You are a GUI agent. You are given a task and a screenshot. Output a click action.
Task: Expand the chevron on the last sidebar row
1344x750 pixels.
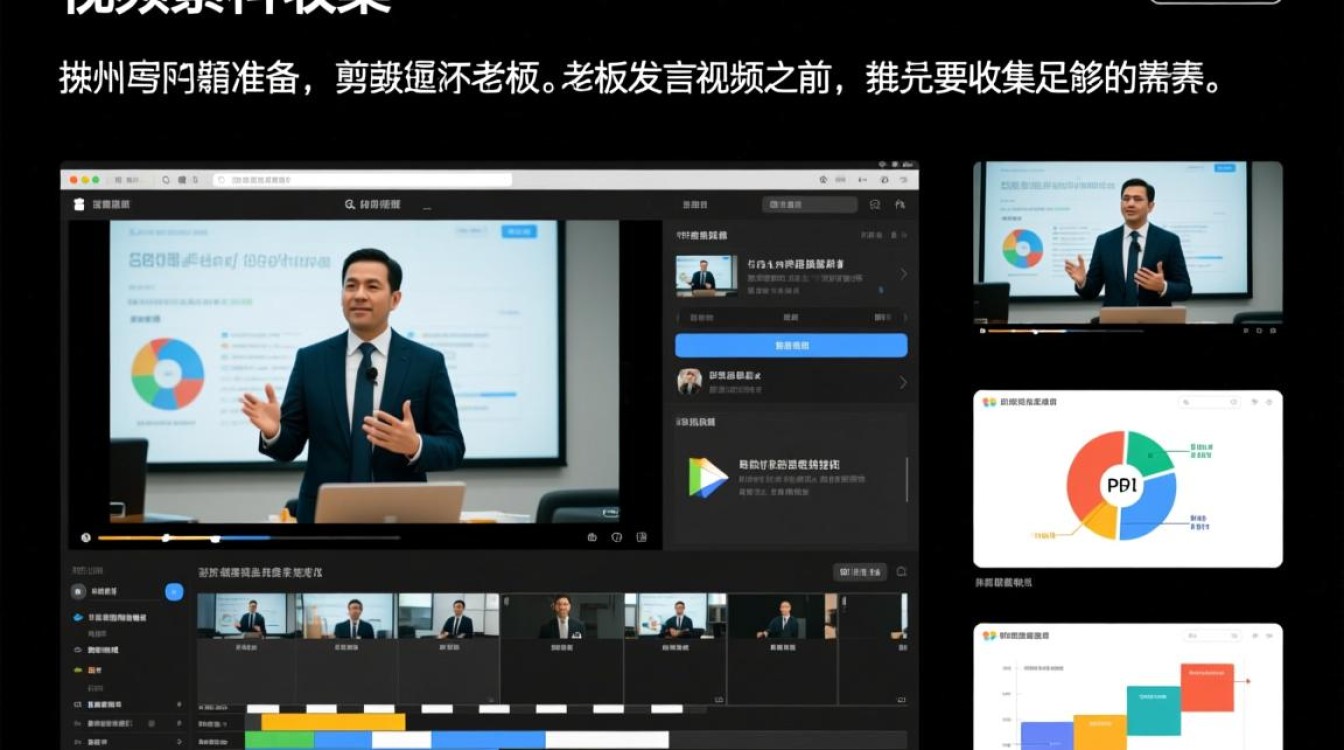179,742
